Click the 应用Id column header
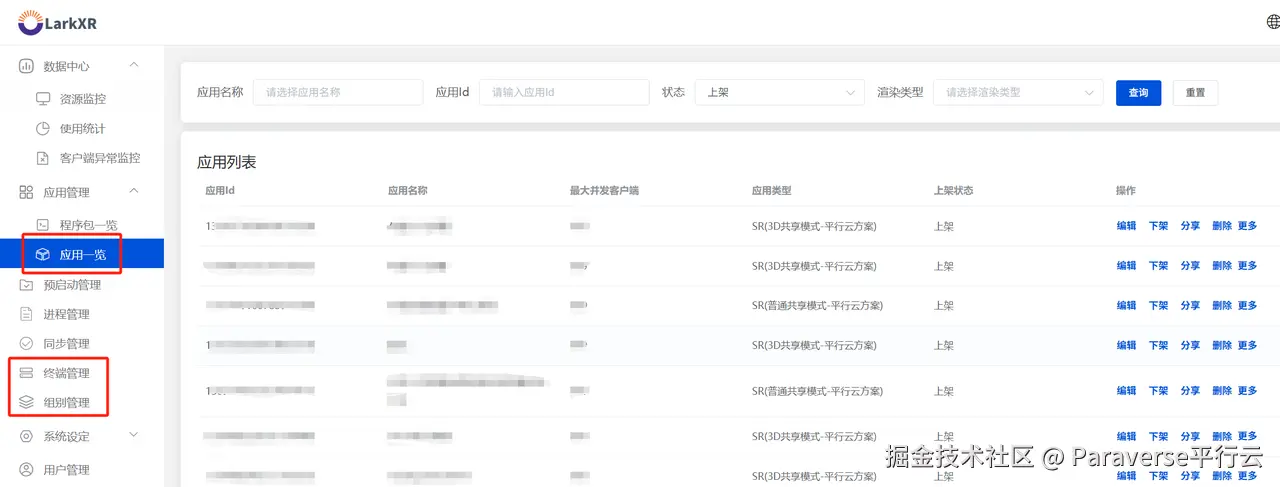This screenshot has height=487, width=1280. [x=220, y=191]
